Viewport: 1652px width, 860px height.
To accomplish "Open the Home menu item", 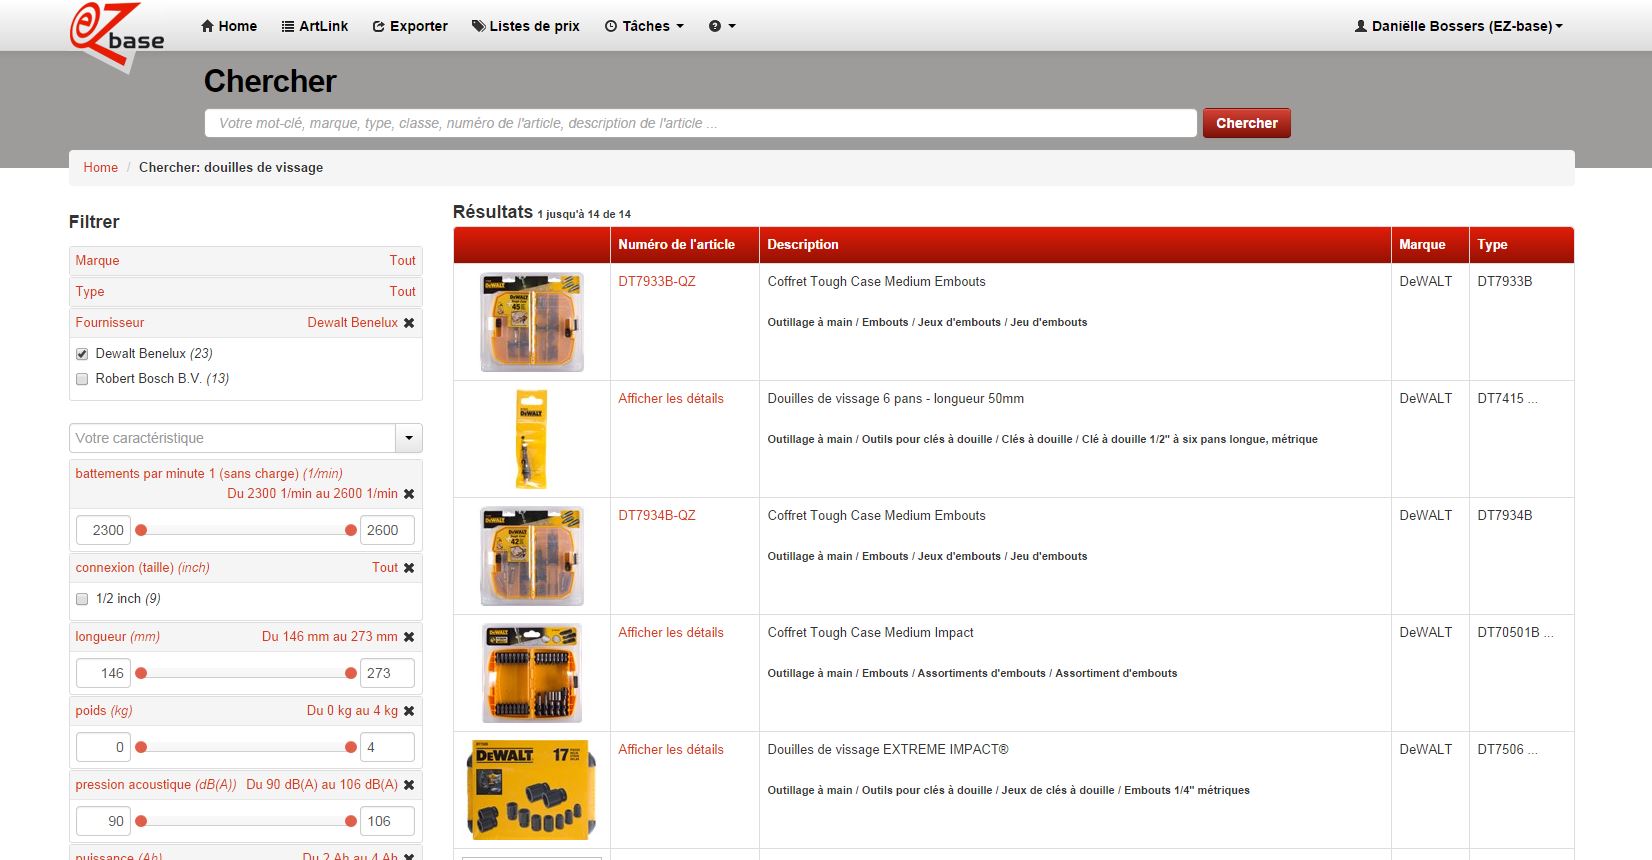I will 229,26.
